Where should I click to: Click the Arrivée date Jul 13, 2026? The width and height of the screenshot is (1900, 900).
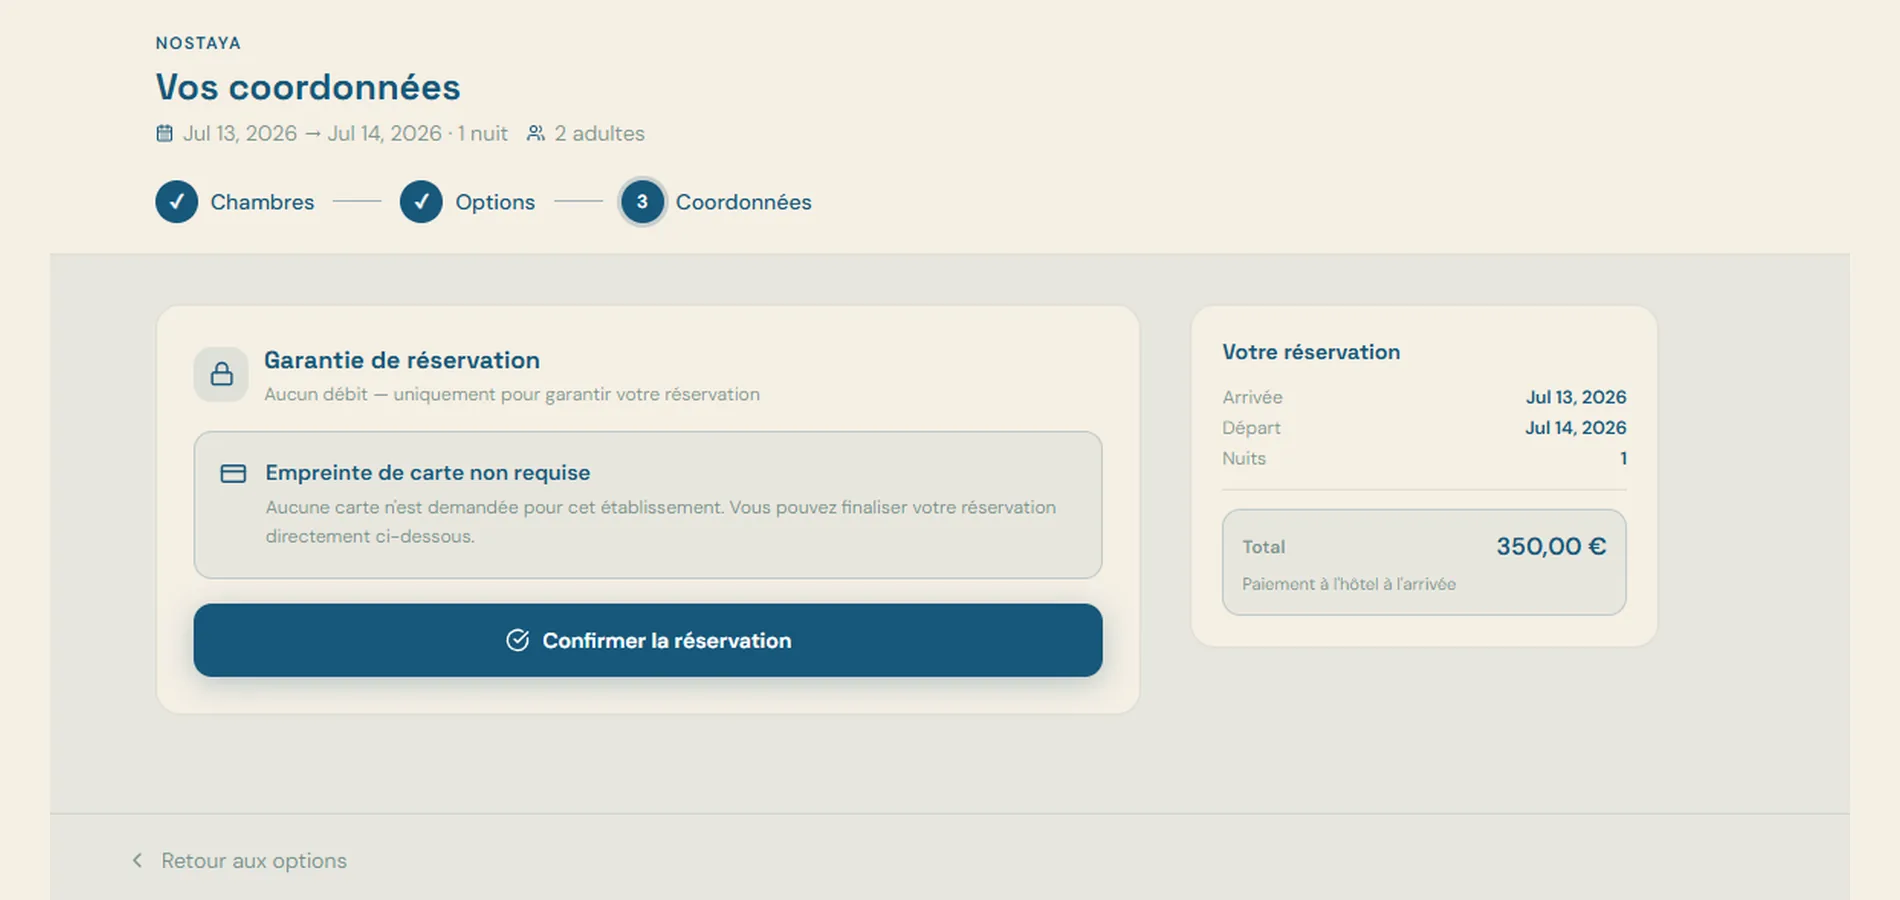pos(1576,397)
